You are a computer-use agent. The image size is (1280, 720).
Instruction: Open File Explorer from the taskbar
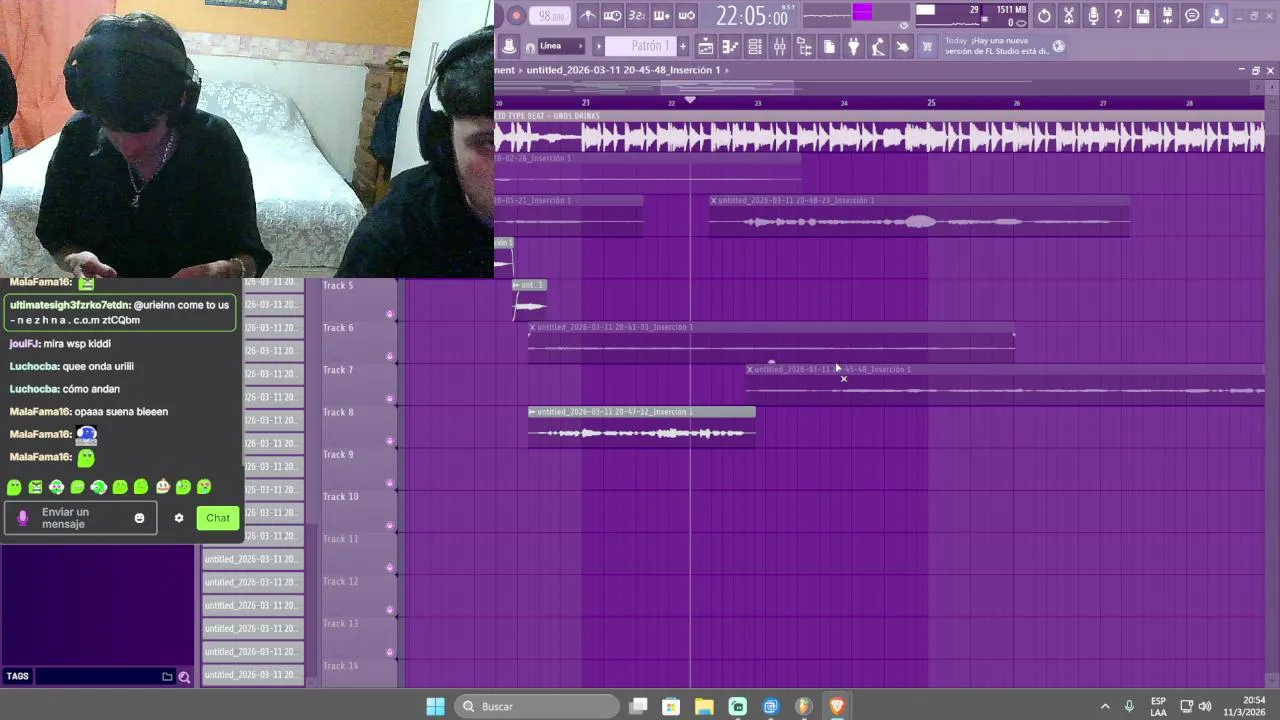[x=704, y=706]
